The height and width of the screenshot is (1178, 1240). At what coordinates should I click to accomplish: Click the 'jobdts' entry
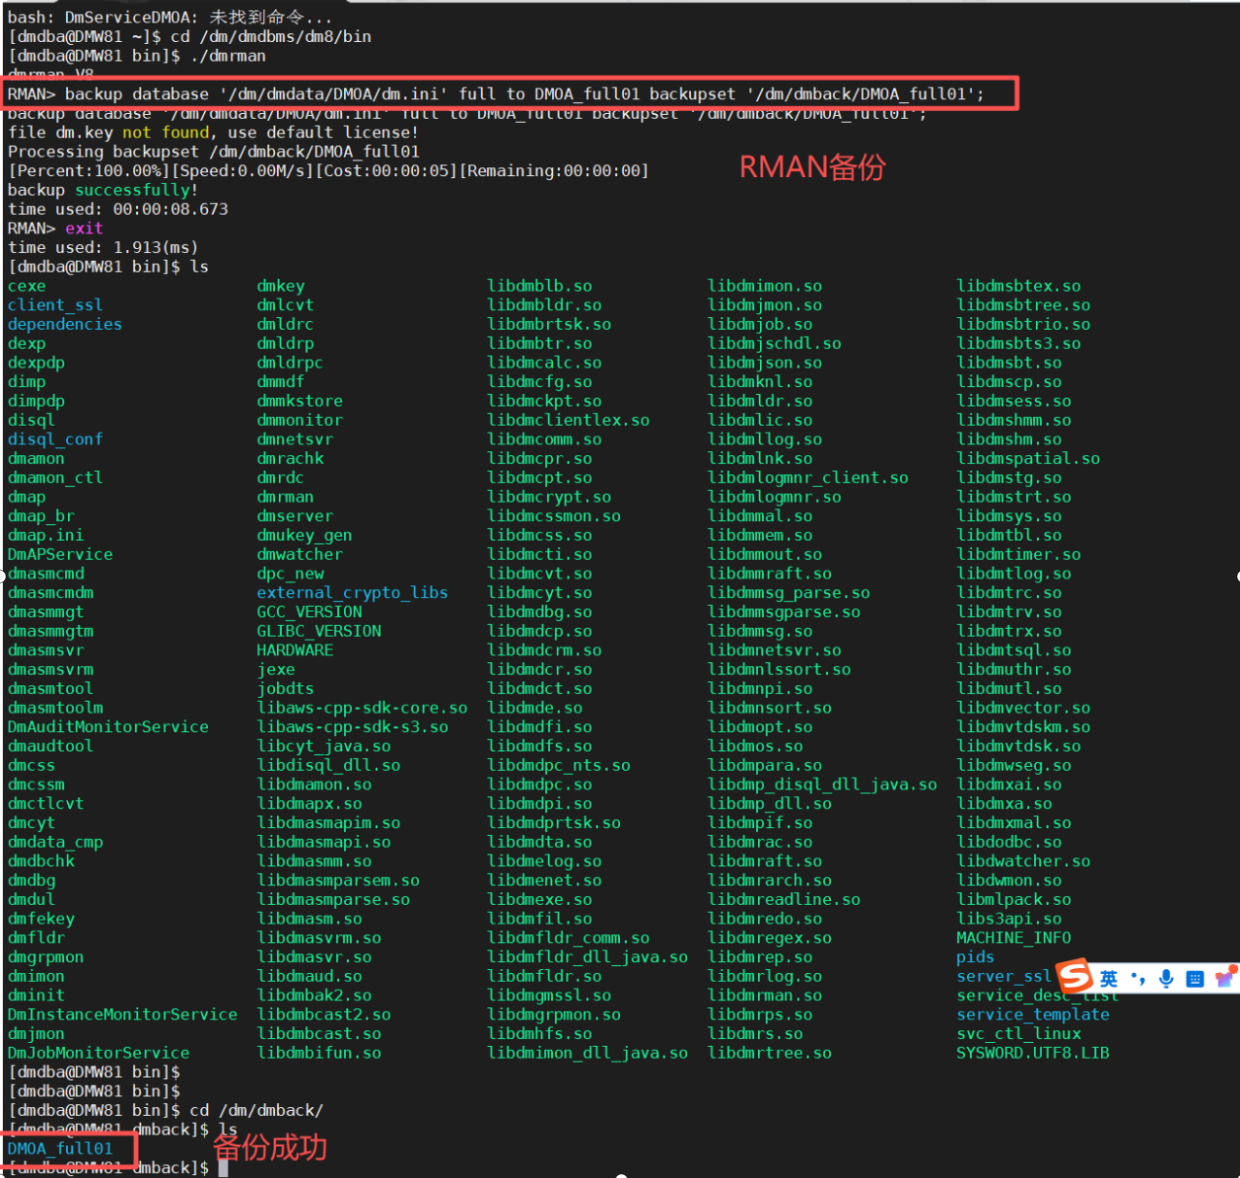(x=285, y=688)
